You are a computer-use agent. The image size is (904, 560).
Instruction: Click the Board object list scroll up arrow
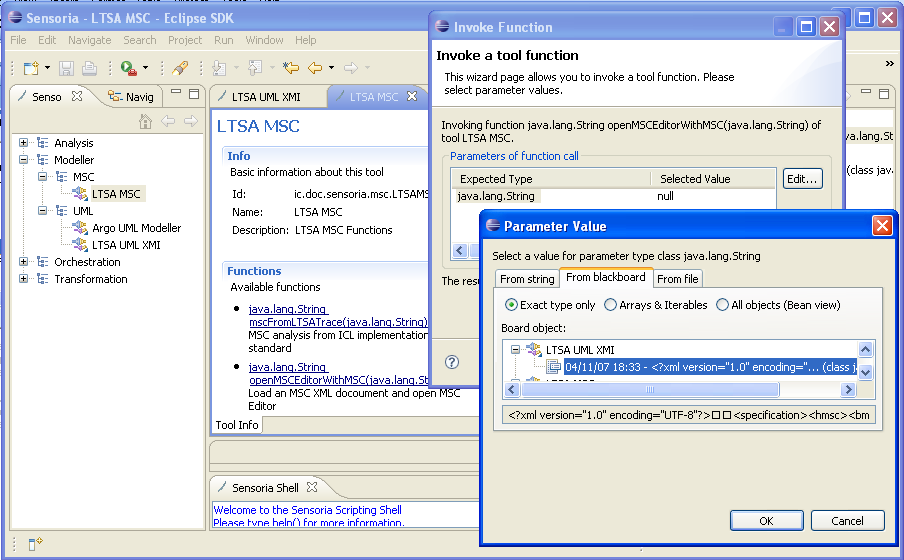click(865, 349)
